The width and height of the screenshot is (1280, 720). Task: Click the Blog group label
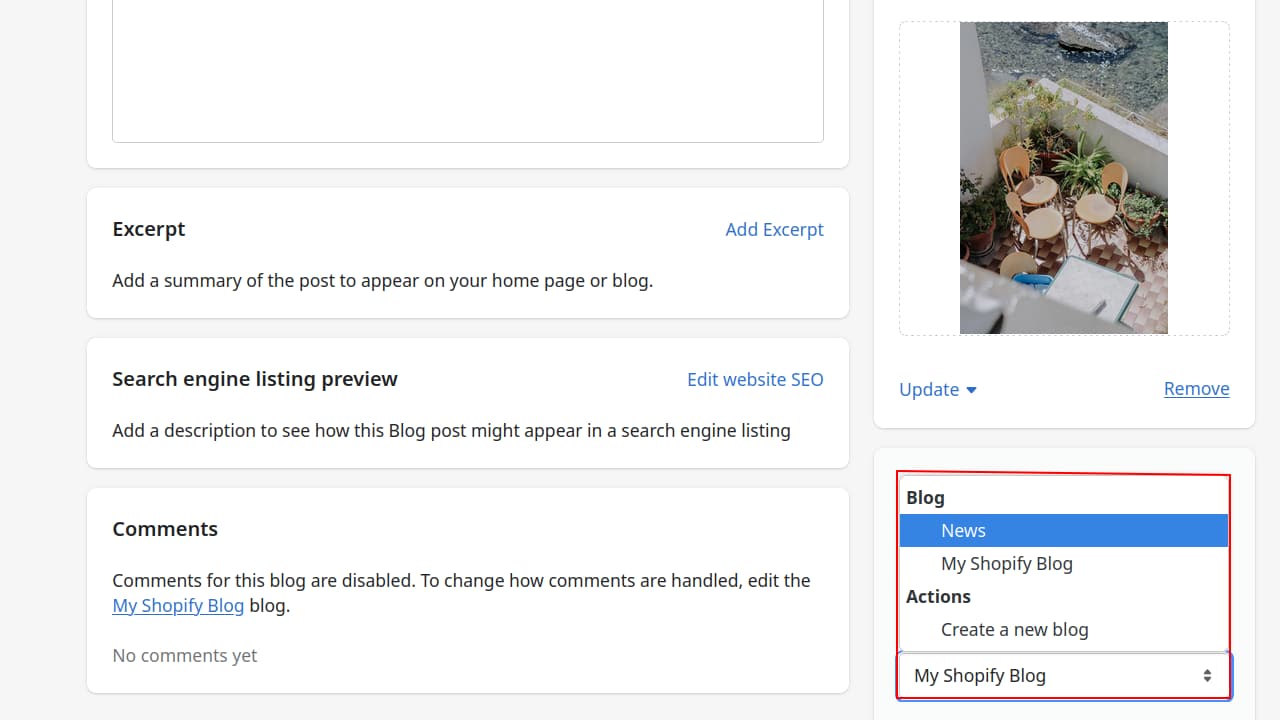click(925, 497)
